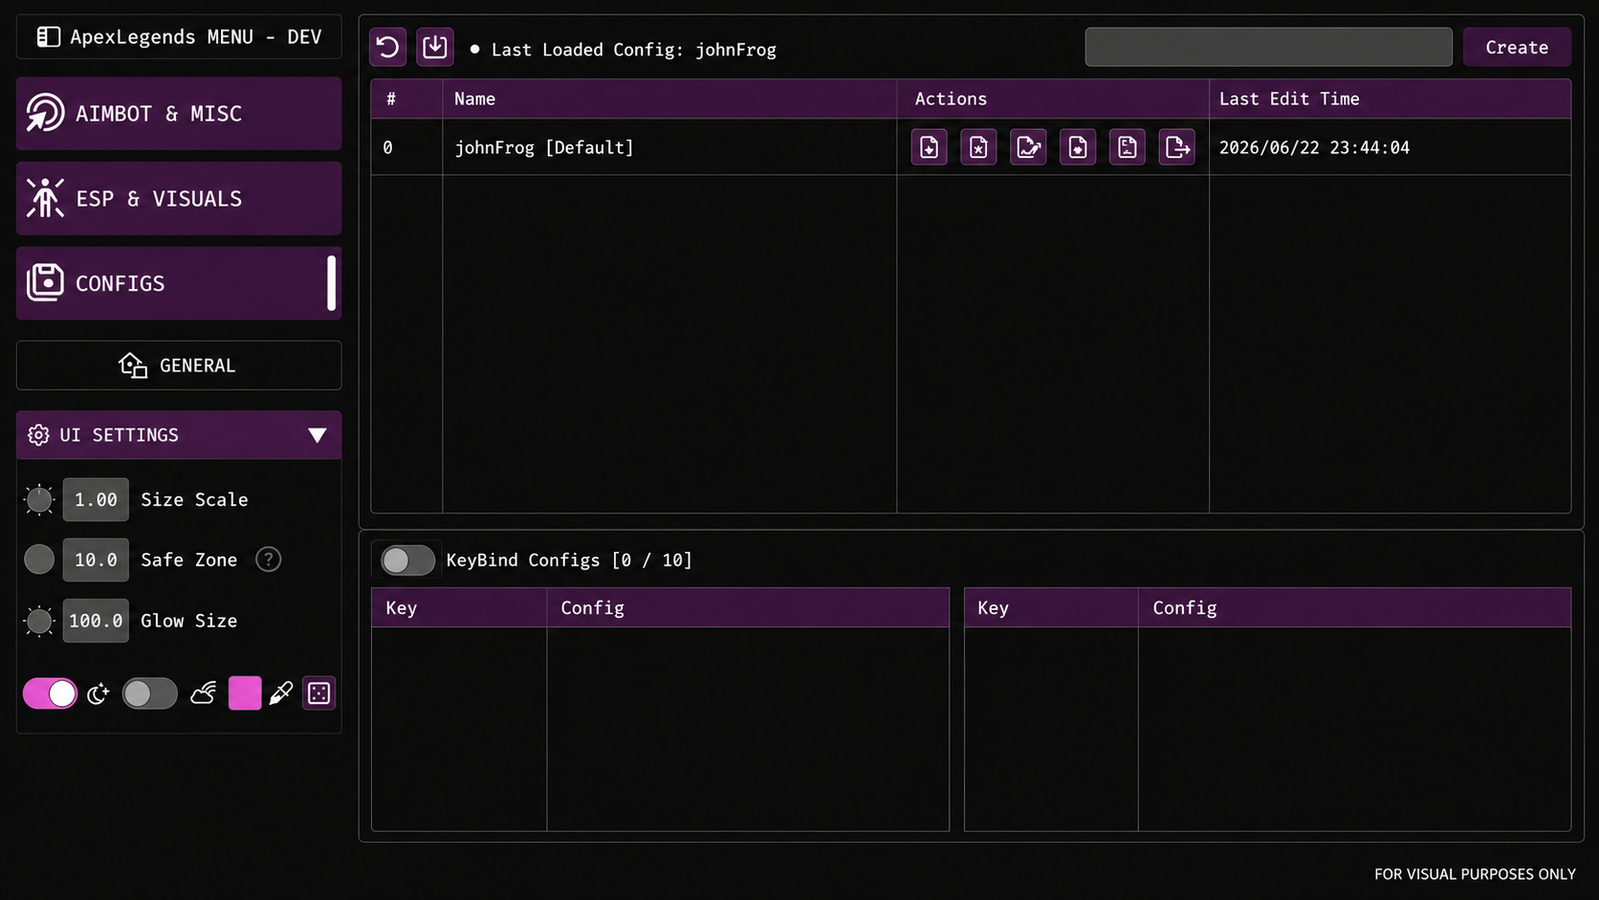Click the Create config button
This screenshot has height=900, width=1599.
1516,47
